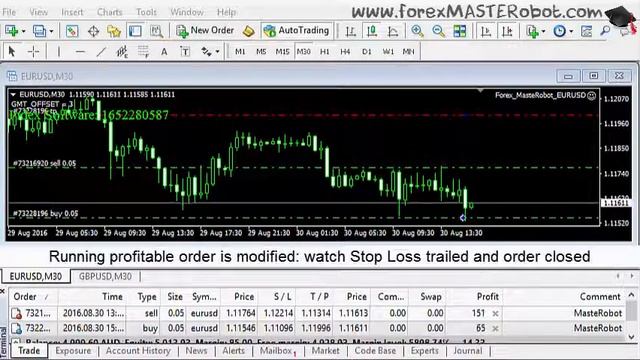
Task: Zoom out the chart
Action: (x=438, y=31)
